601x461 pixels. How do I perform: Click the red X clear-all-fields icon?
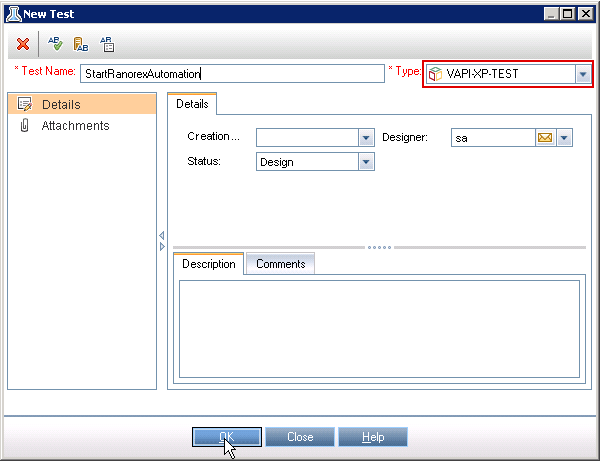(23, 44)
